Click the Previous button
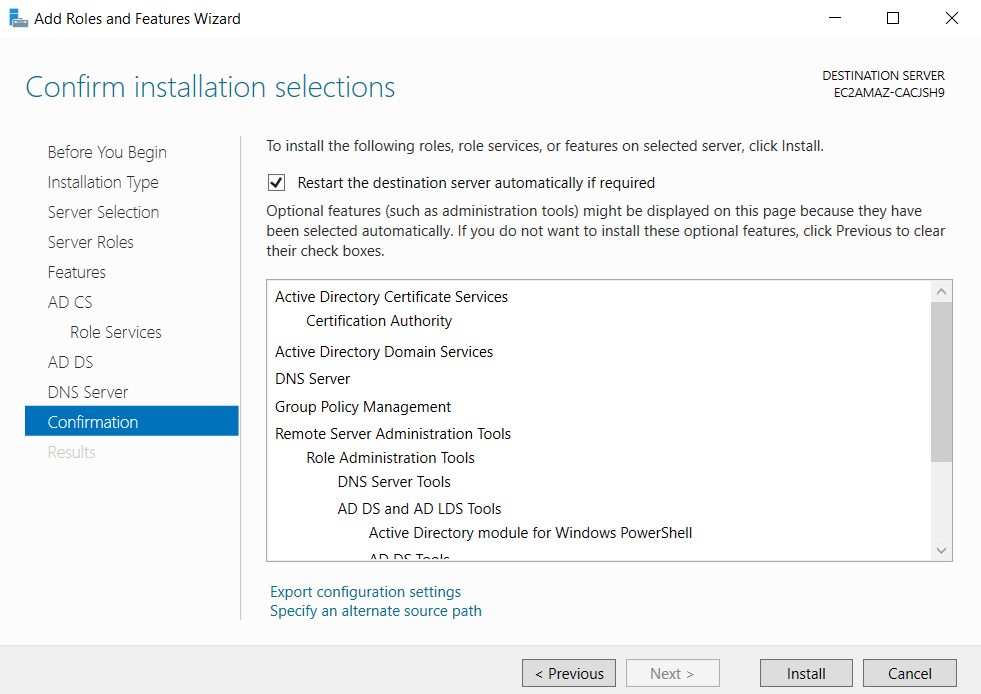 coord(569,673)
